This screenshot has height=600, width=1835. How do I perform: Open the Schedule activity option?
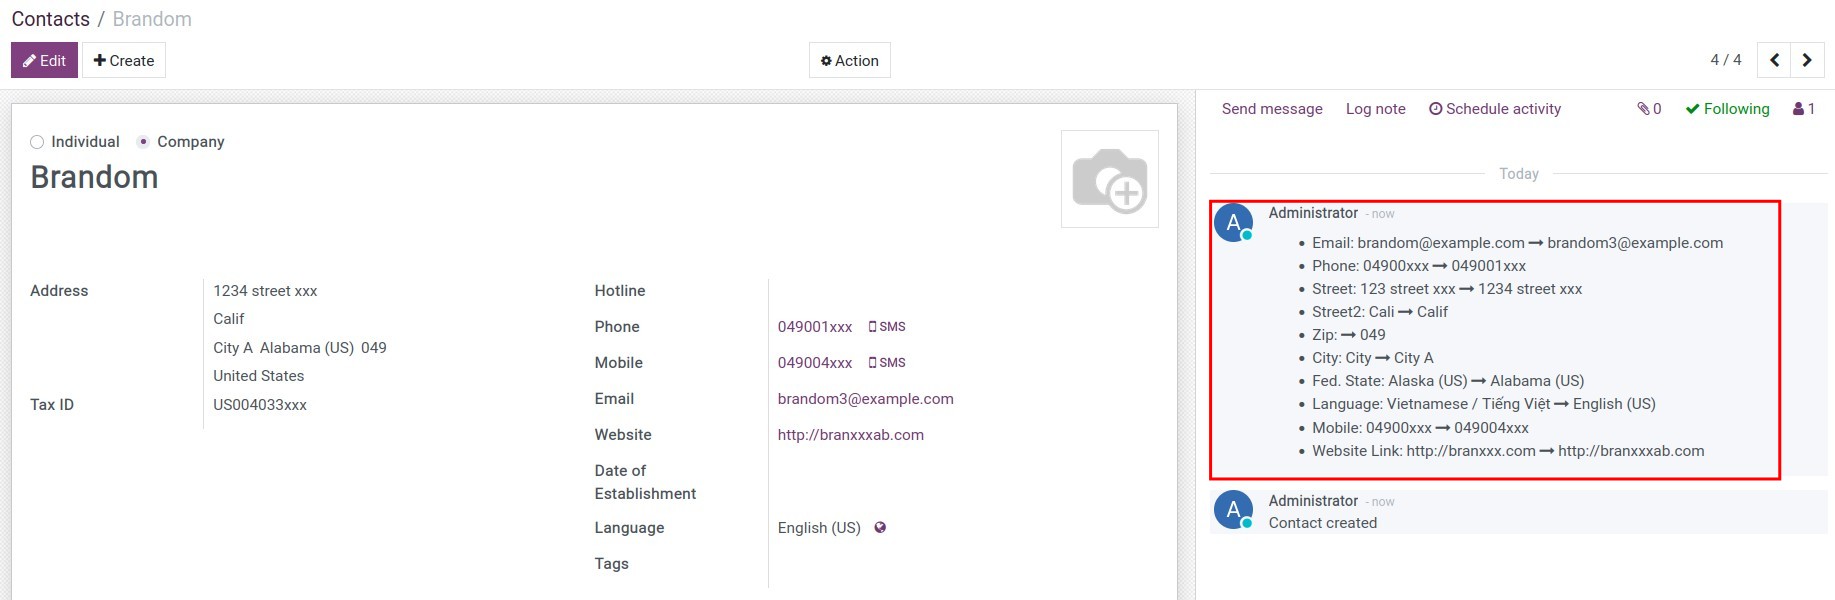(x=1495, y=109)
